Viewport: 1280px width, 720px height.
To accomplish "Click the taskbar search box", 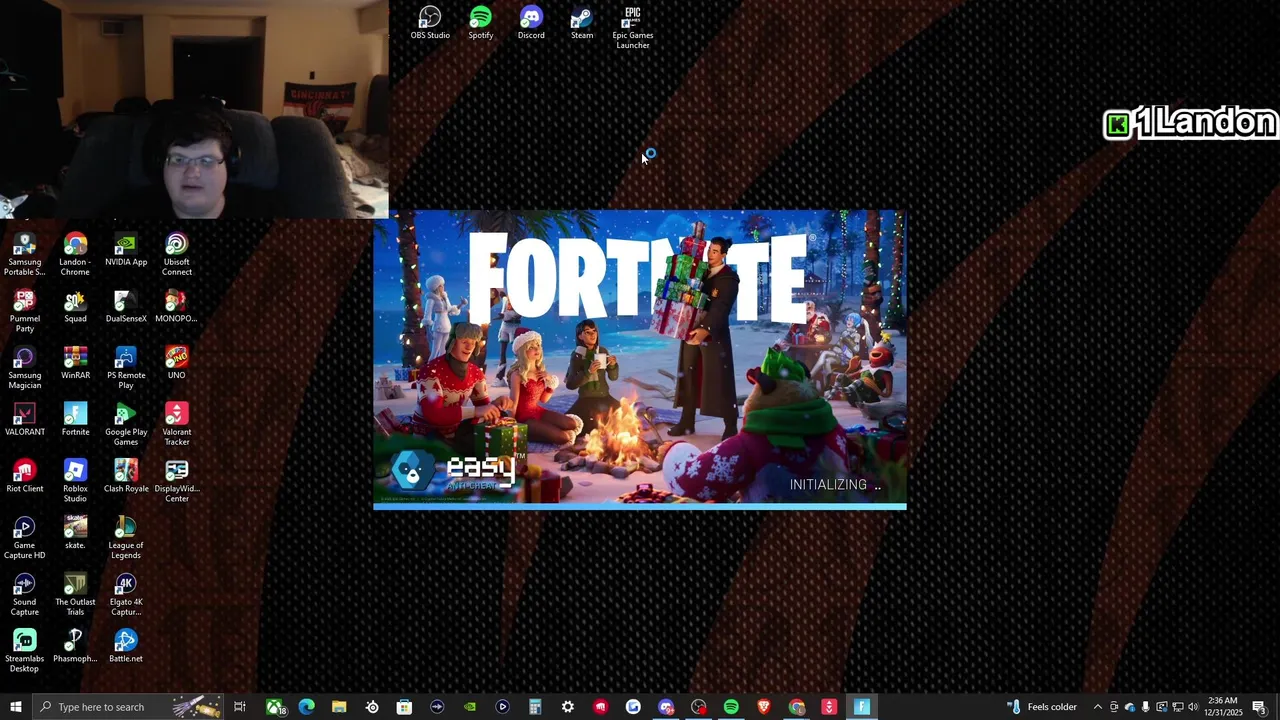I will 129,707.
